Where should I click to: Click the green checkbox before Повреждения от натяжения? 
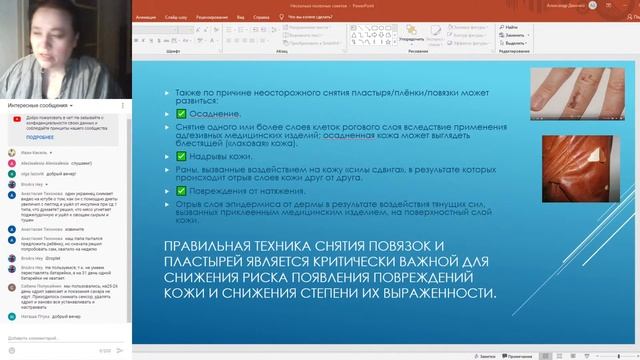click(181, 191)
